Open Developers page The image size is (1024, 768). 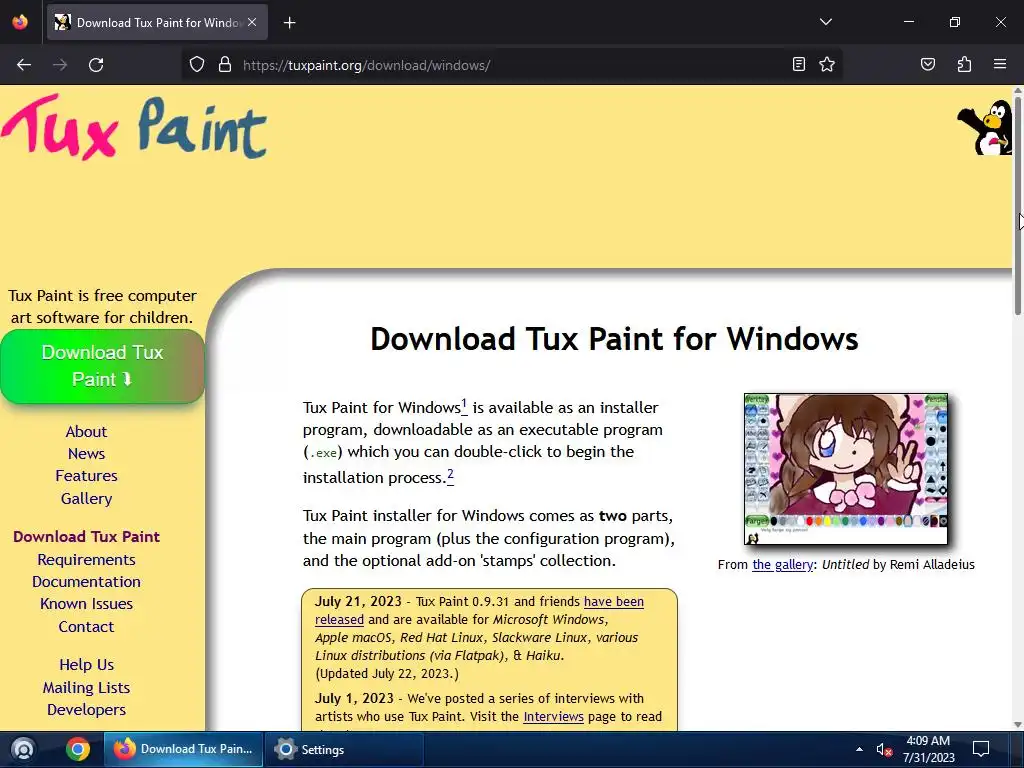[x=86, y=710]
